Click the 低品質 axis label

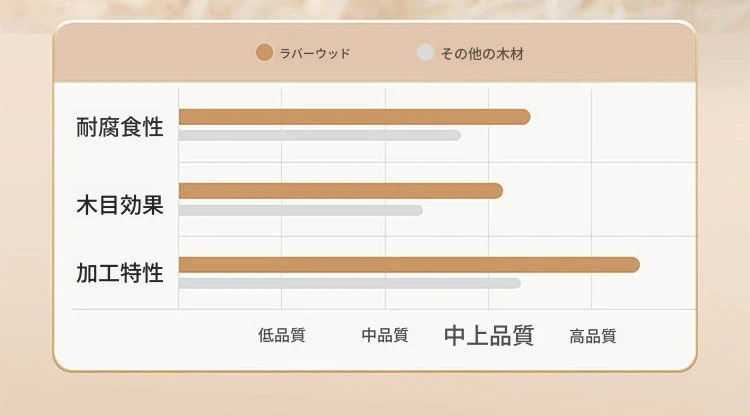pos(282,335)
